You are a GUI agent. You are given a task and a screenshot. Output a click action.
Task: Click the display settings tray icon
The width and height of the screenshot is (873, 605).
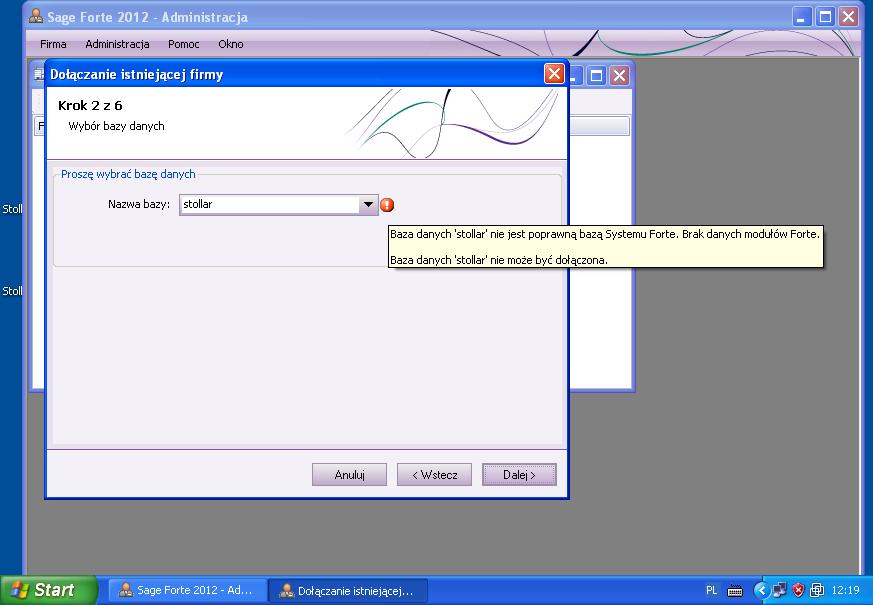pyautogui.click(x=817, y=590)
